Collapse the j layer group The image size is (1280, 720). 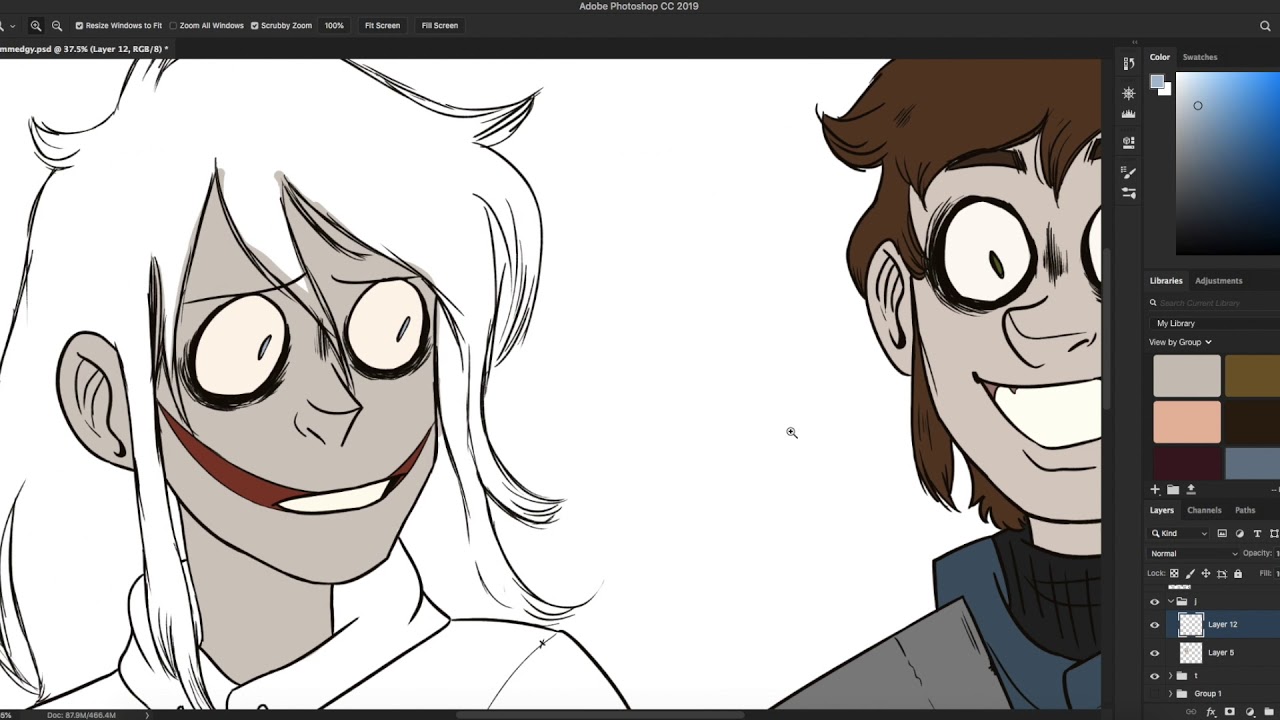click(x=1170, y=602)
